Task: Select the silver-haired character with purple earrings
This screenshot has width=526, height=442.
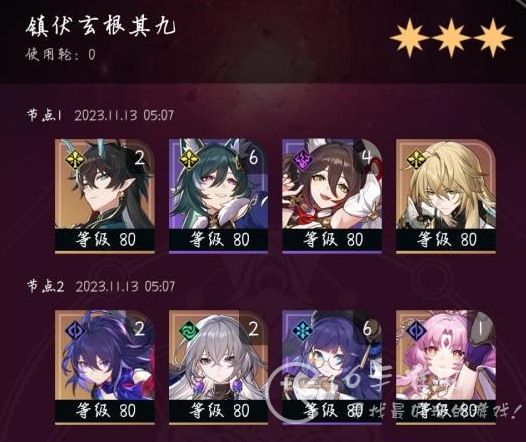Action: pos(218,367)
